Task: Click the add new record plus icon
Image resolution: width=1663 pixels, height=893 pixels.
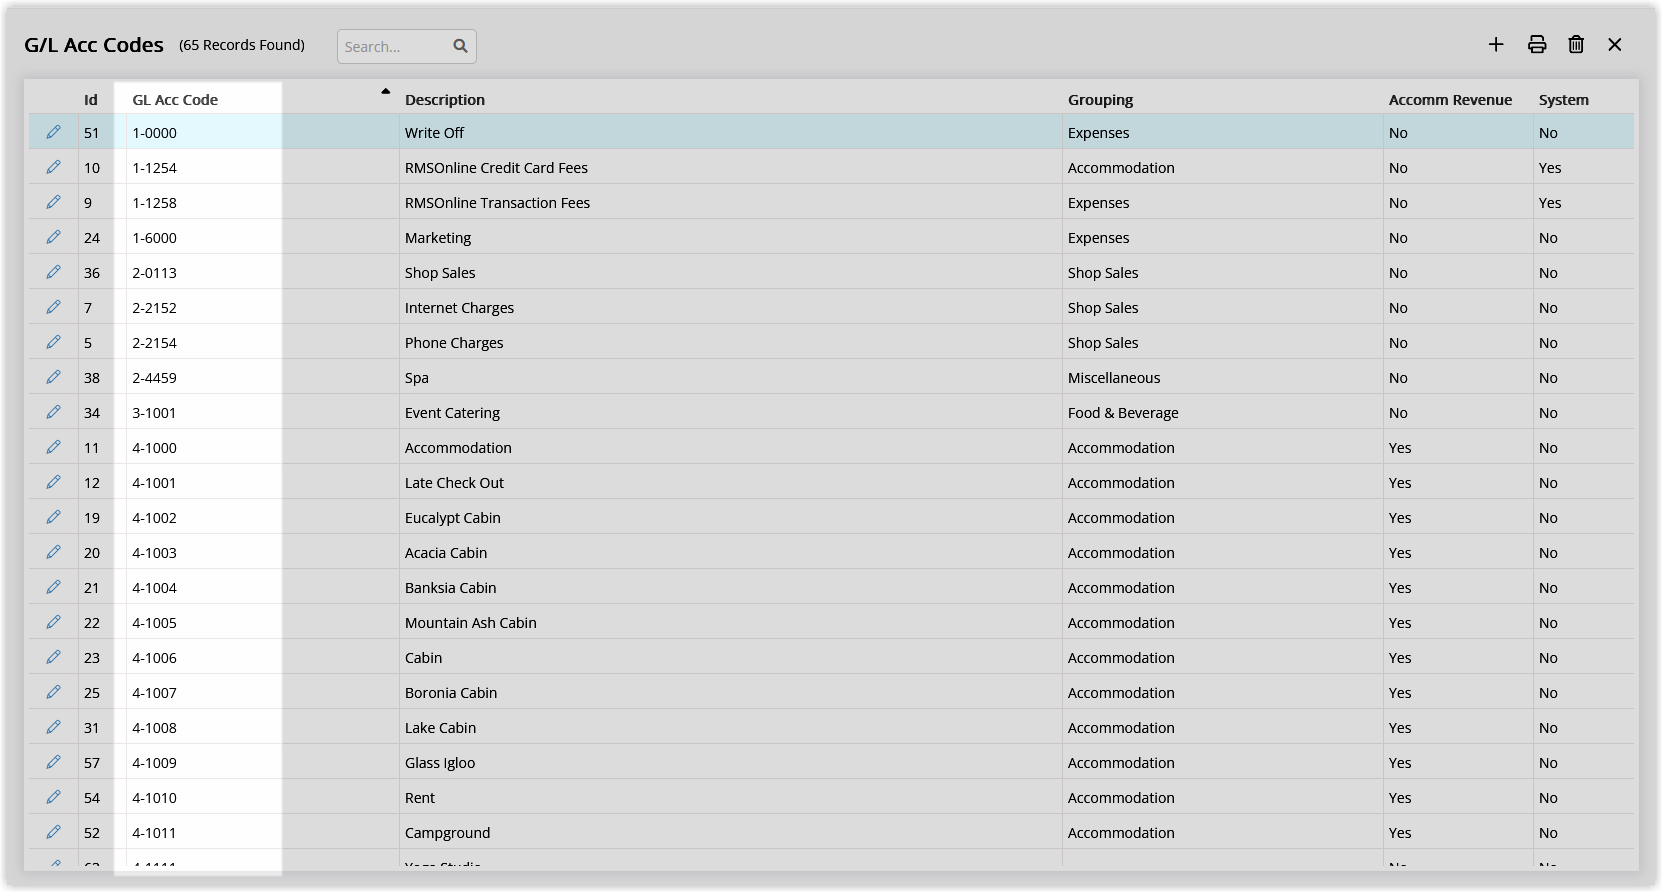Action: point(1496,44)
